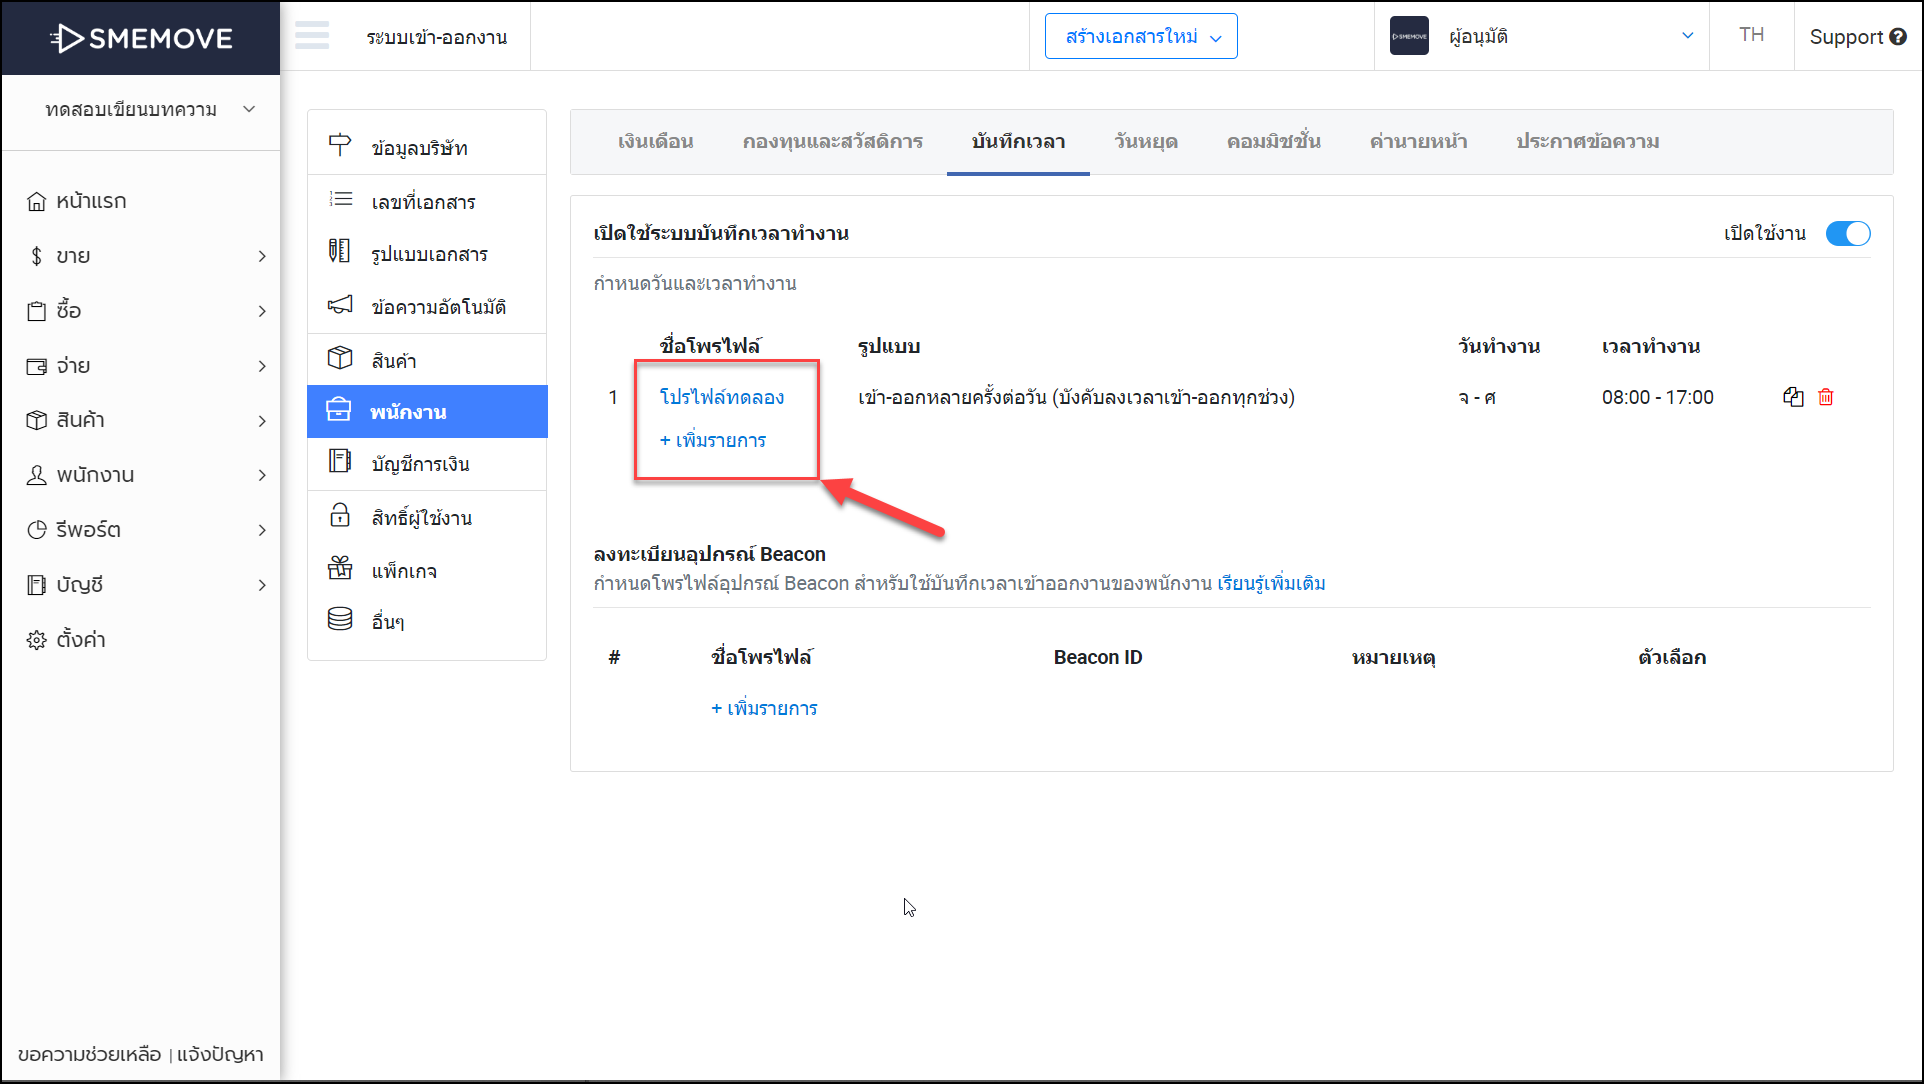The width and height of the screenshot is (1924, 1084).
Task: Toggle the เปิดใช้งาน time recording switch
Action: click(1847, 233)
